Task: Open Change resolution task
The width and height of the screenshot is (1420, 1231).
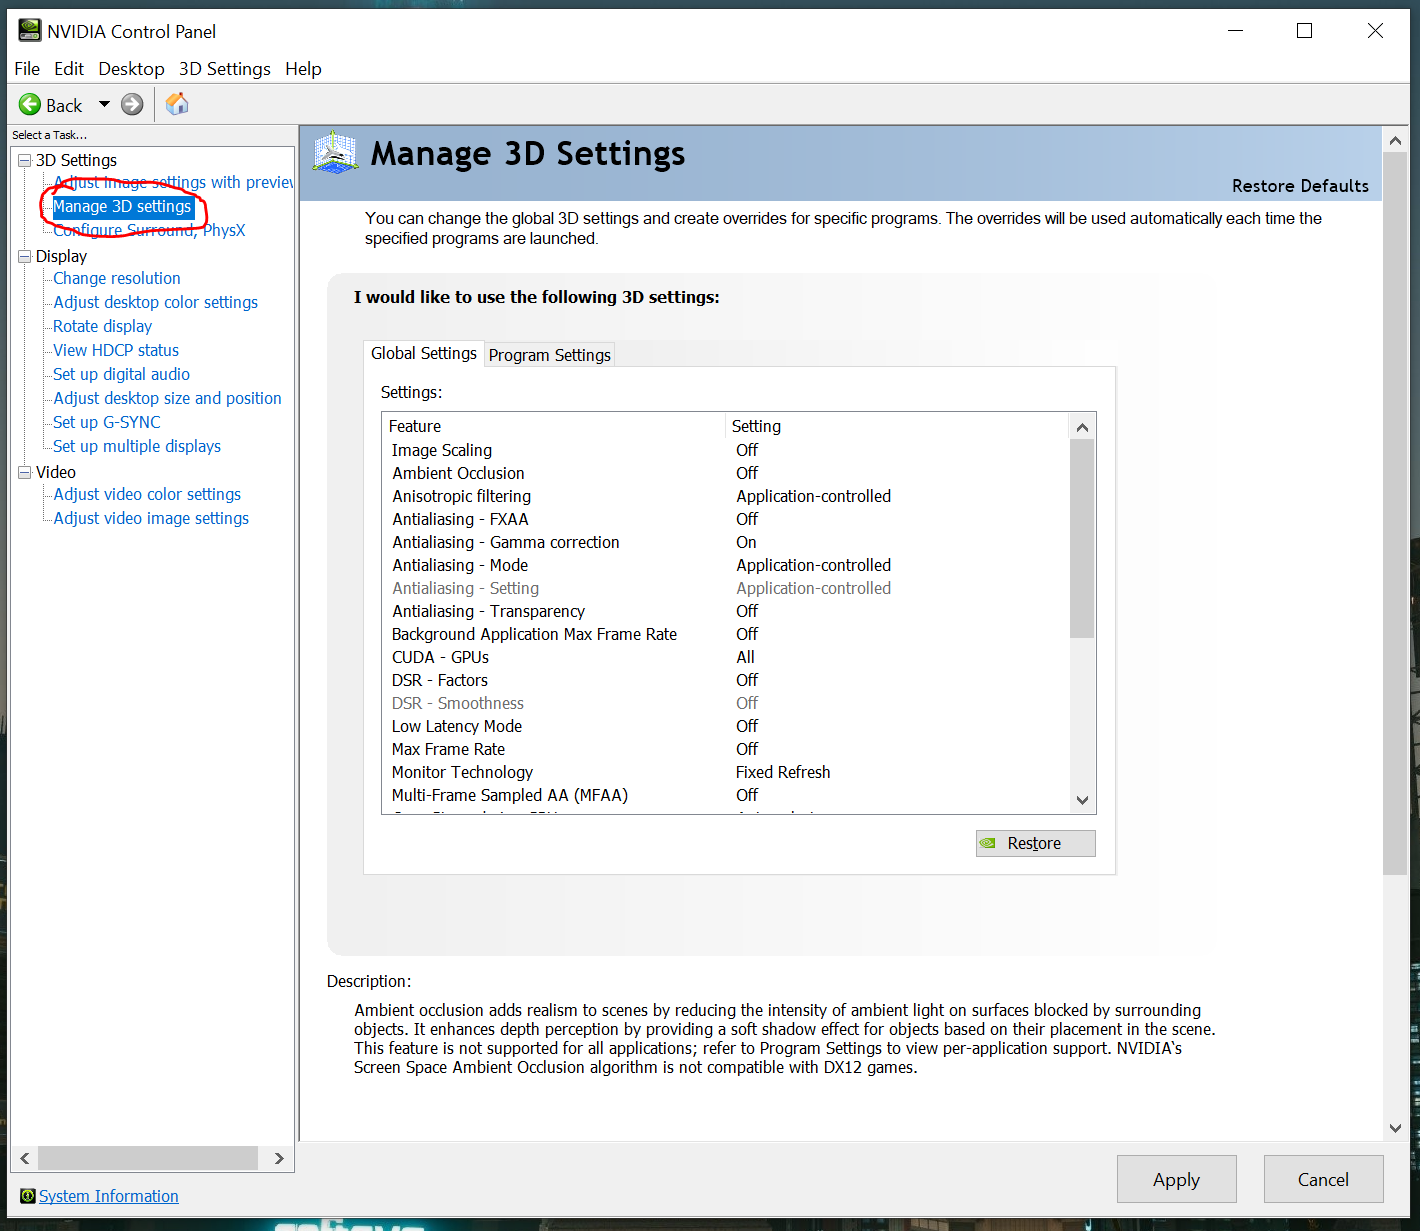Action: tap(117, 278)
